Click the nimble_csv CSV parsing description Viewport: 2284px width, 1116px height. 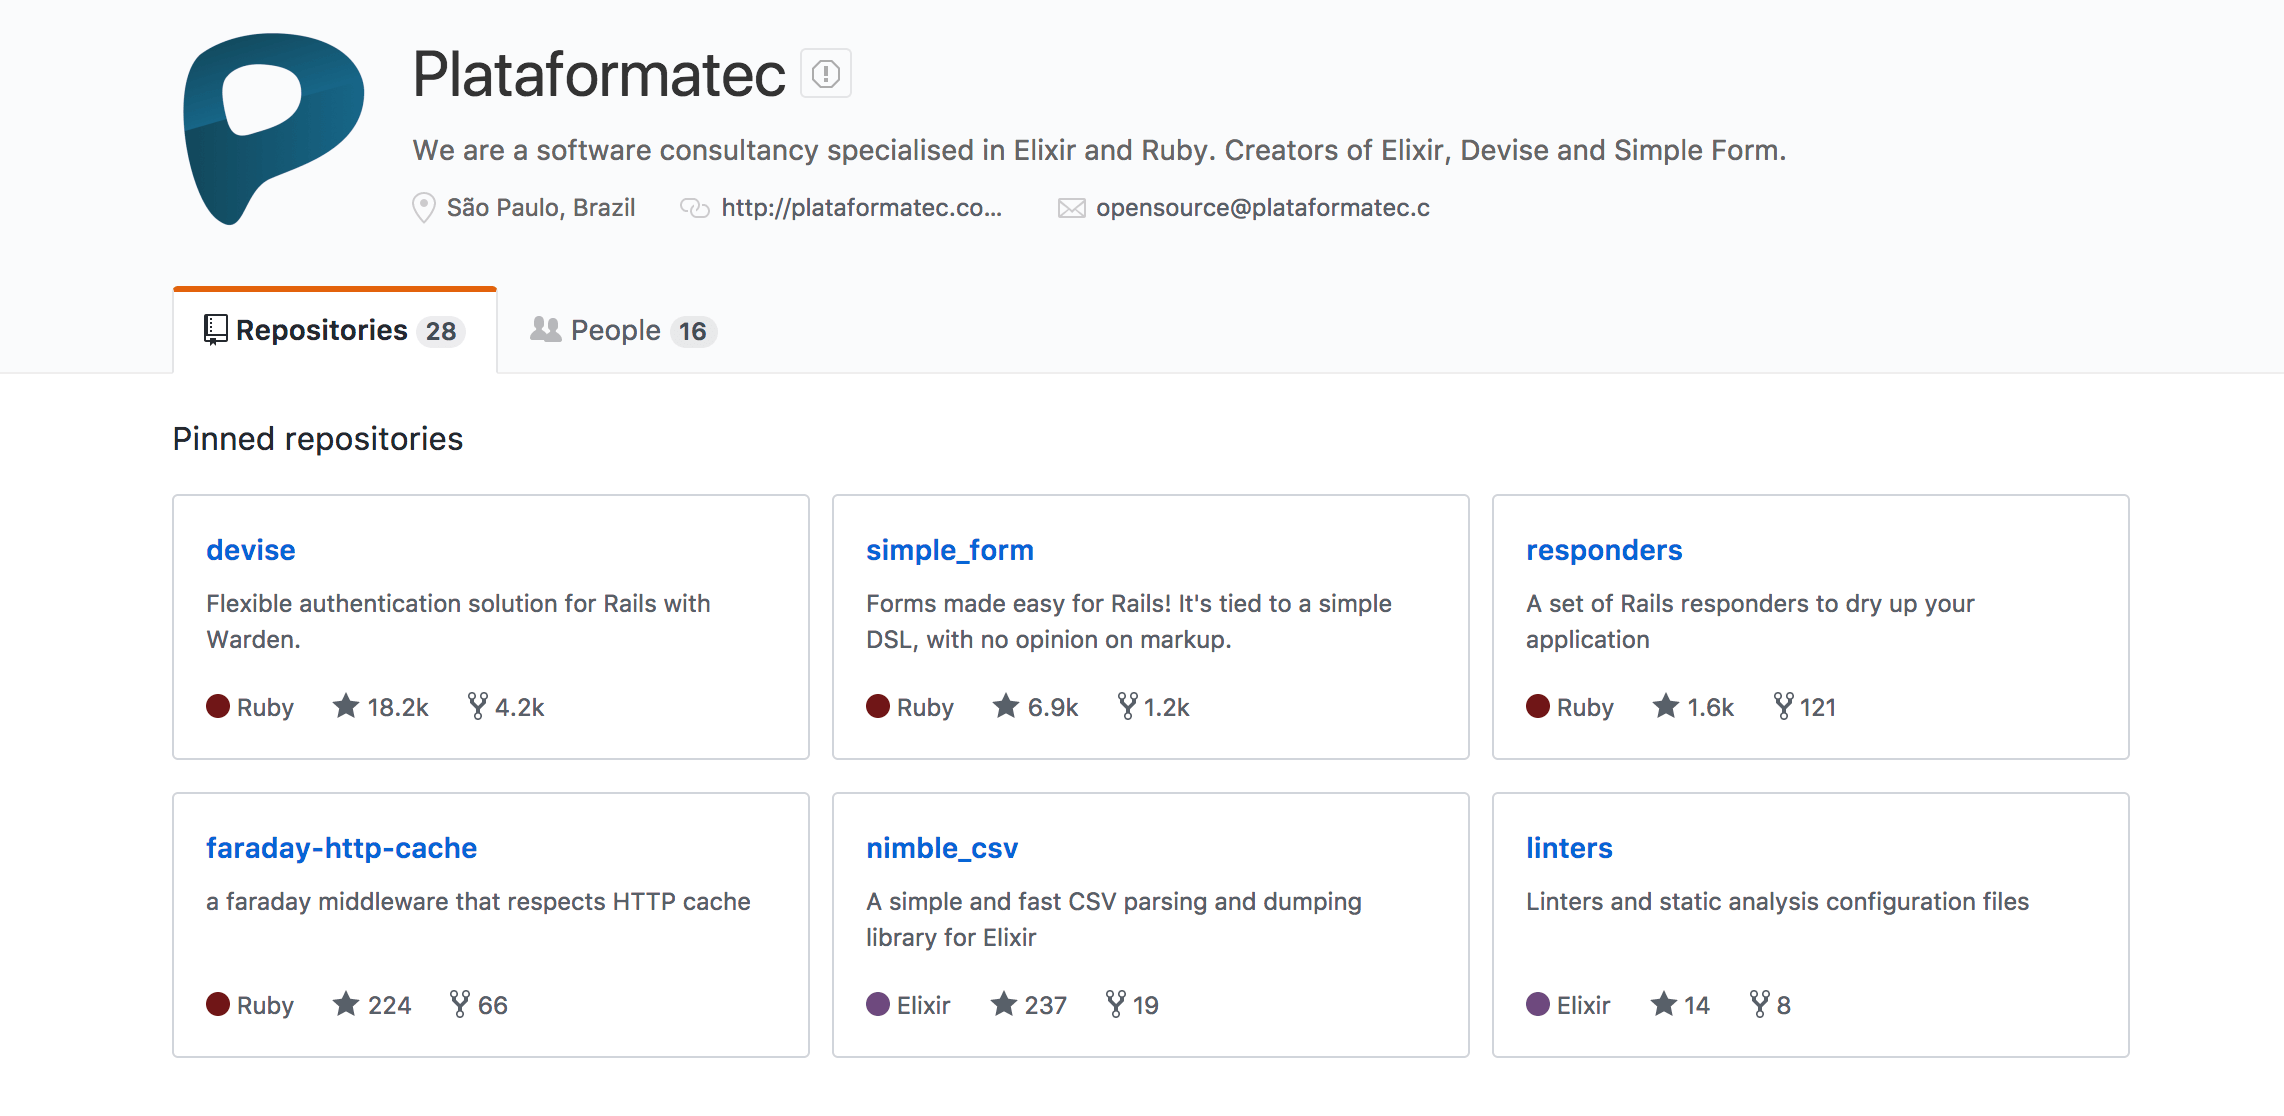click(x=1114, y=919)
